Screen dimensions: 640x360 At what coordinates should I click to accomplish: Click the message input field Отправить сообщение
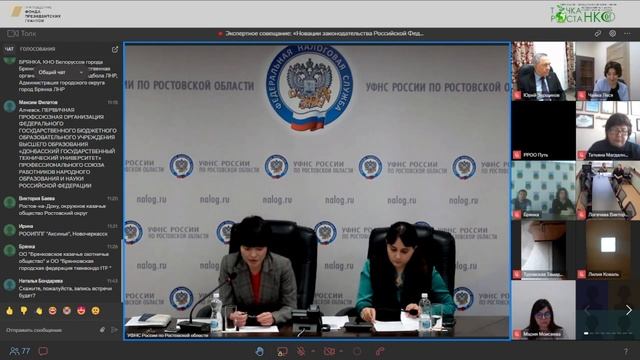51,330
